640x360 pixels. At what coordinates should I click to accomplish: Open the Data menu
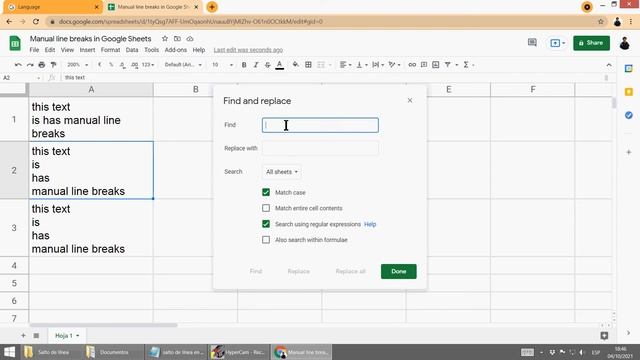(x=132, y=50)
